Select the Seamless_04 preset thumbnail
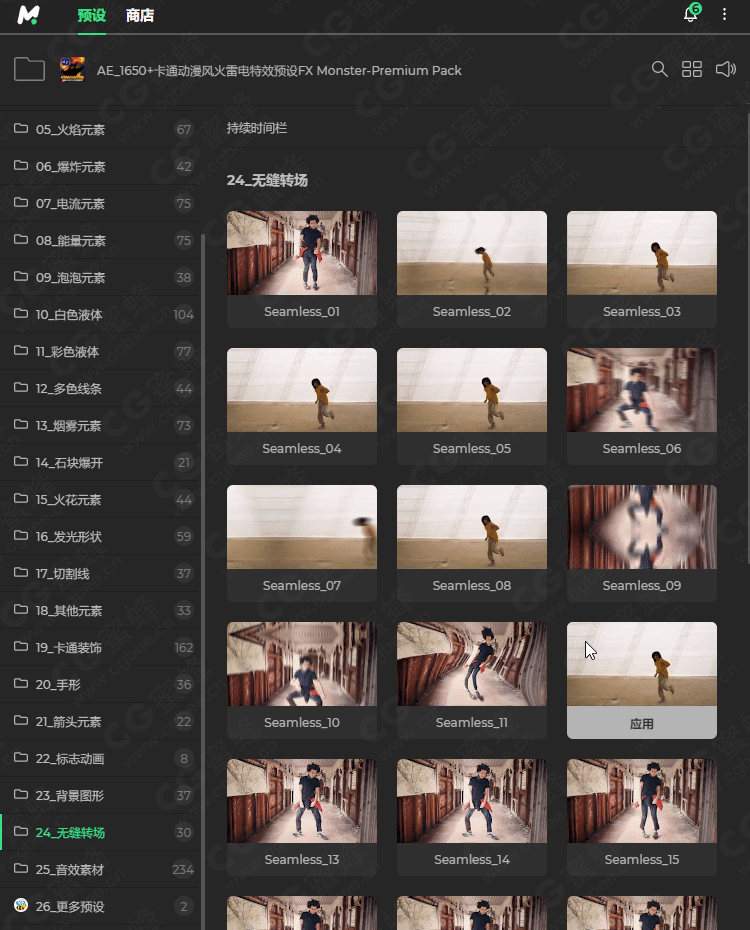 (302, 390)
